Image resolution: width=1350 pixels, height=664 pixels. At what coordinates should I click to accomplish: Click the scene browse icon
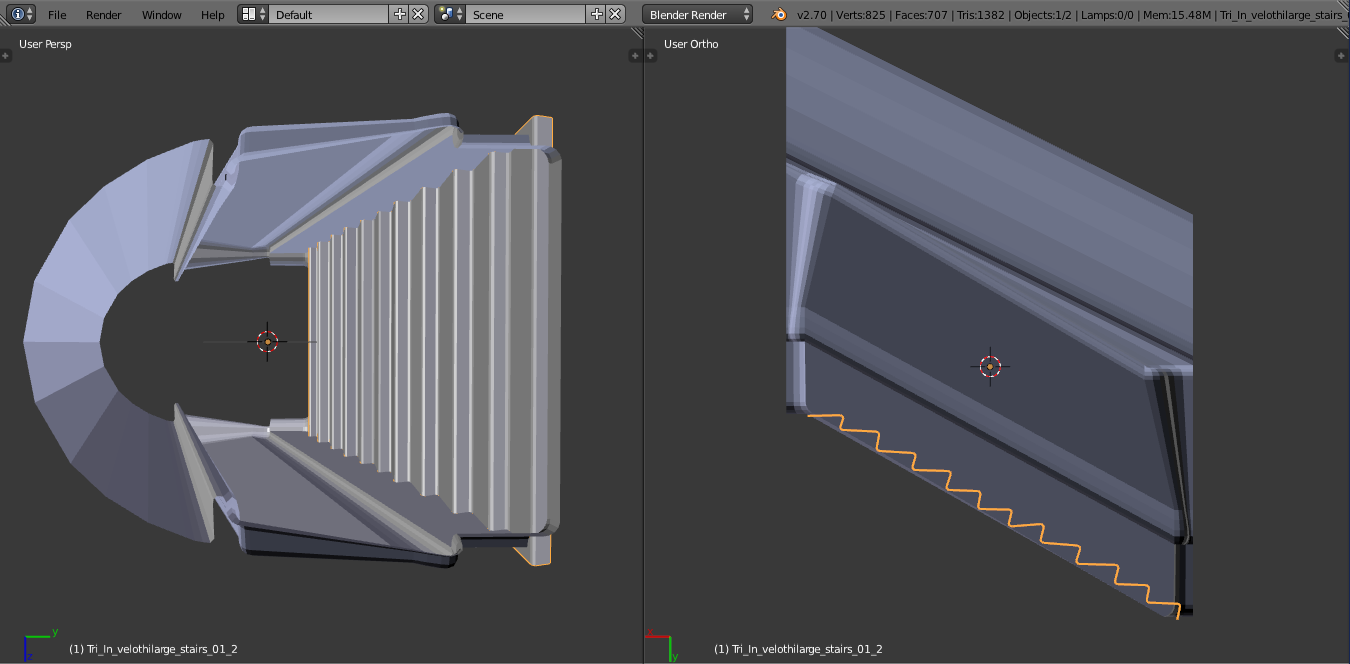[450, 14]
